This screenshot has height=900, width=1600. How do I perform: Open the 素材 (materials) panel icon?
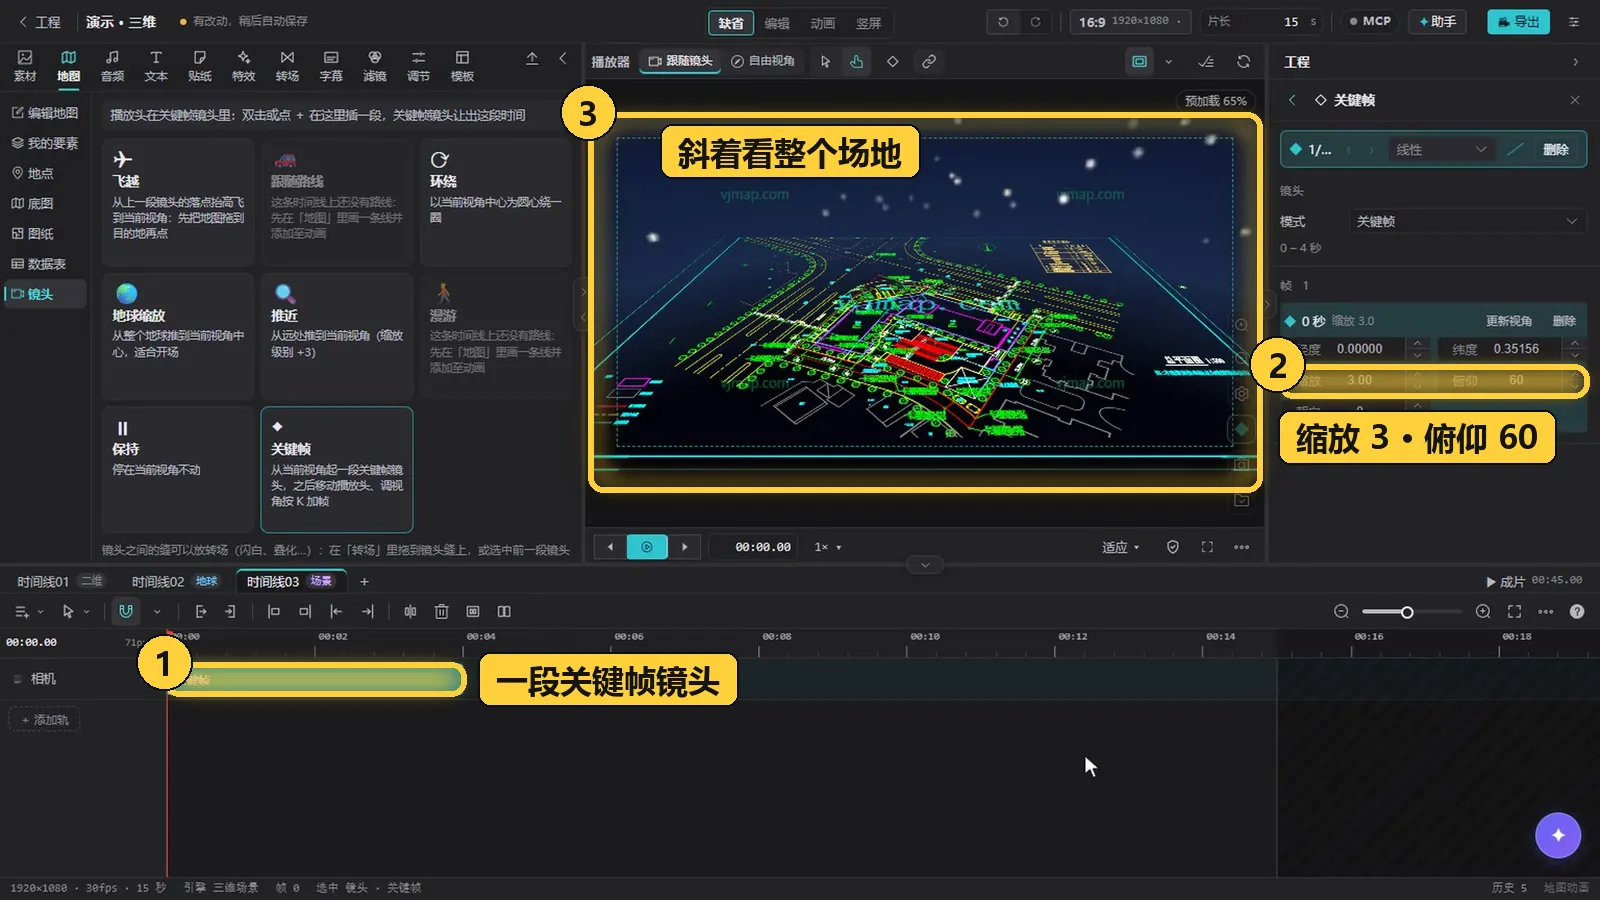click(25, 66)
